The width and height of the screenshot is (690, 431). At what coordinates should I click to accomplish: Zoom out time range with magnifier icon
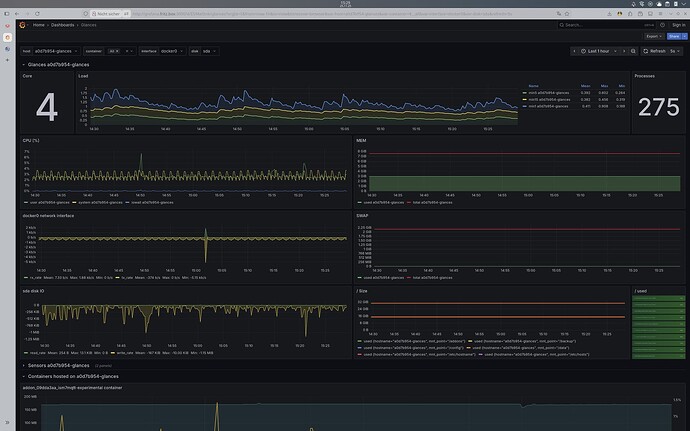point(633,51)
